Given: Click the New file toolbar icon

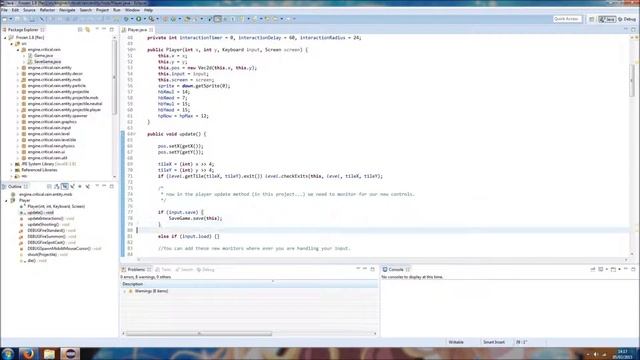Looking at the screenshot, I should pyautogui.click(x=5, y=19).
